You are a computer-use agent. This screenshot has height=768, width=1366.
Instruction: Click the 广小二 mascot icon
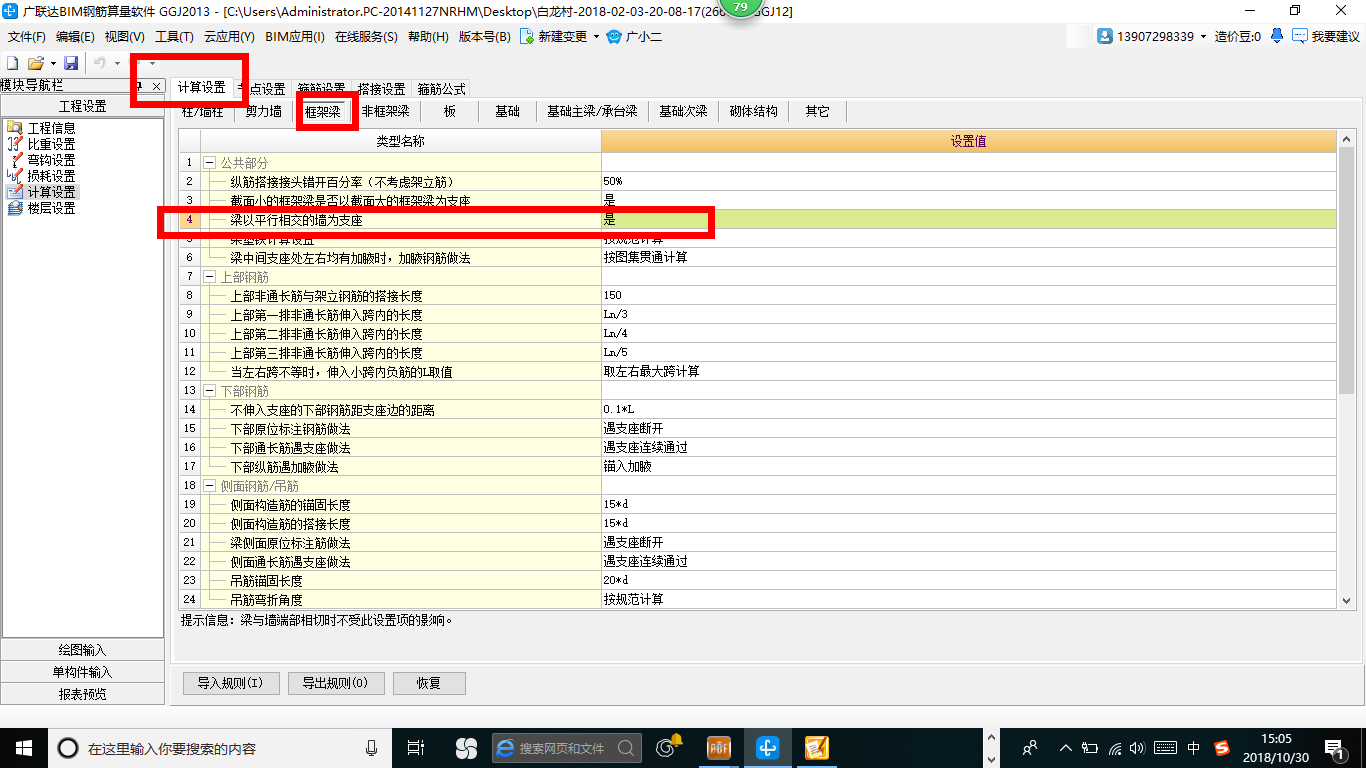[x=615, y=37]
